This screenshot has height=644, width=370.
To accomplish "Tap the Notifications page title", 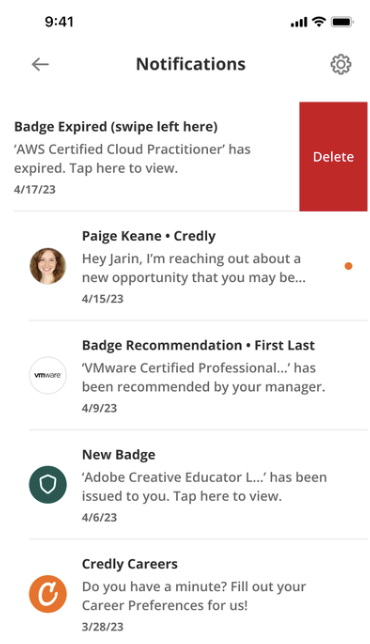I will pos(191,64).
